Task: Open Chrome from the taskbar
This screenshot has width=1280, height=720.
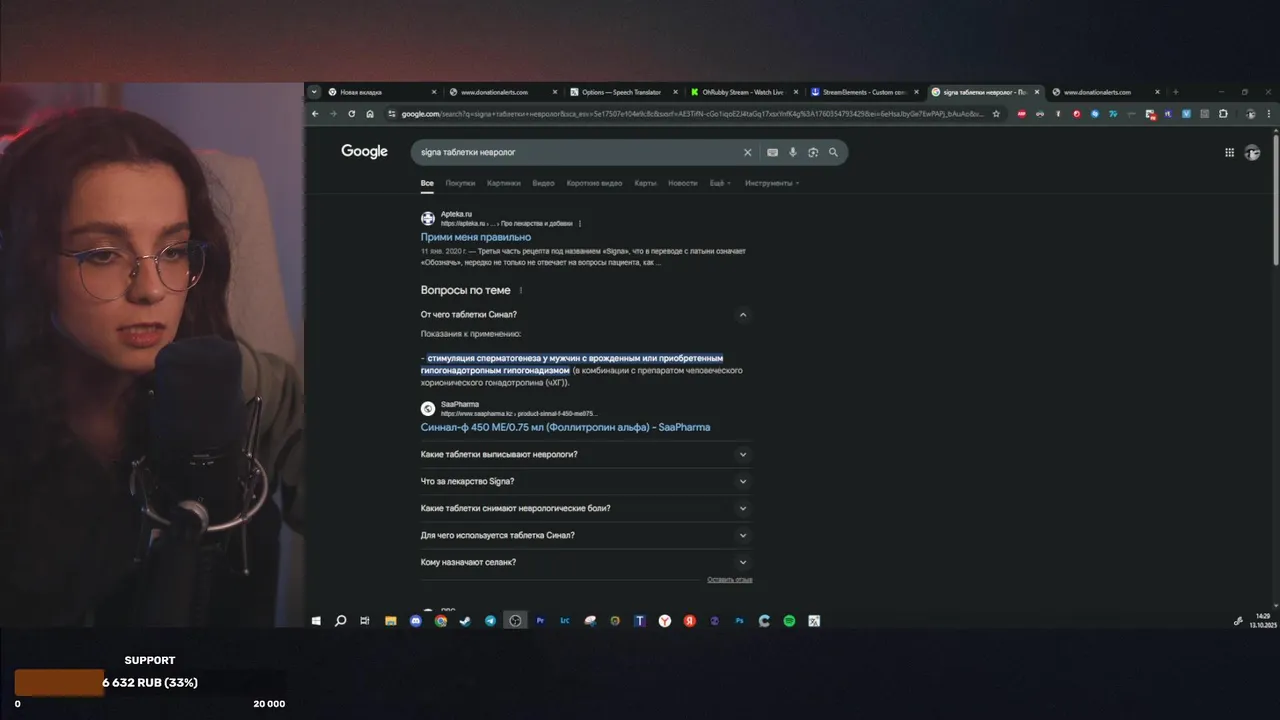Action: click(x=441, y=621)
